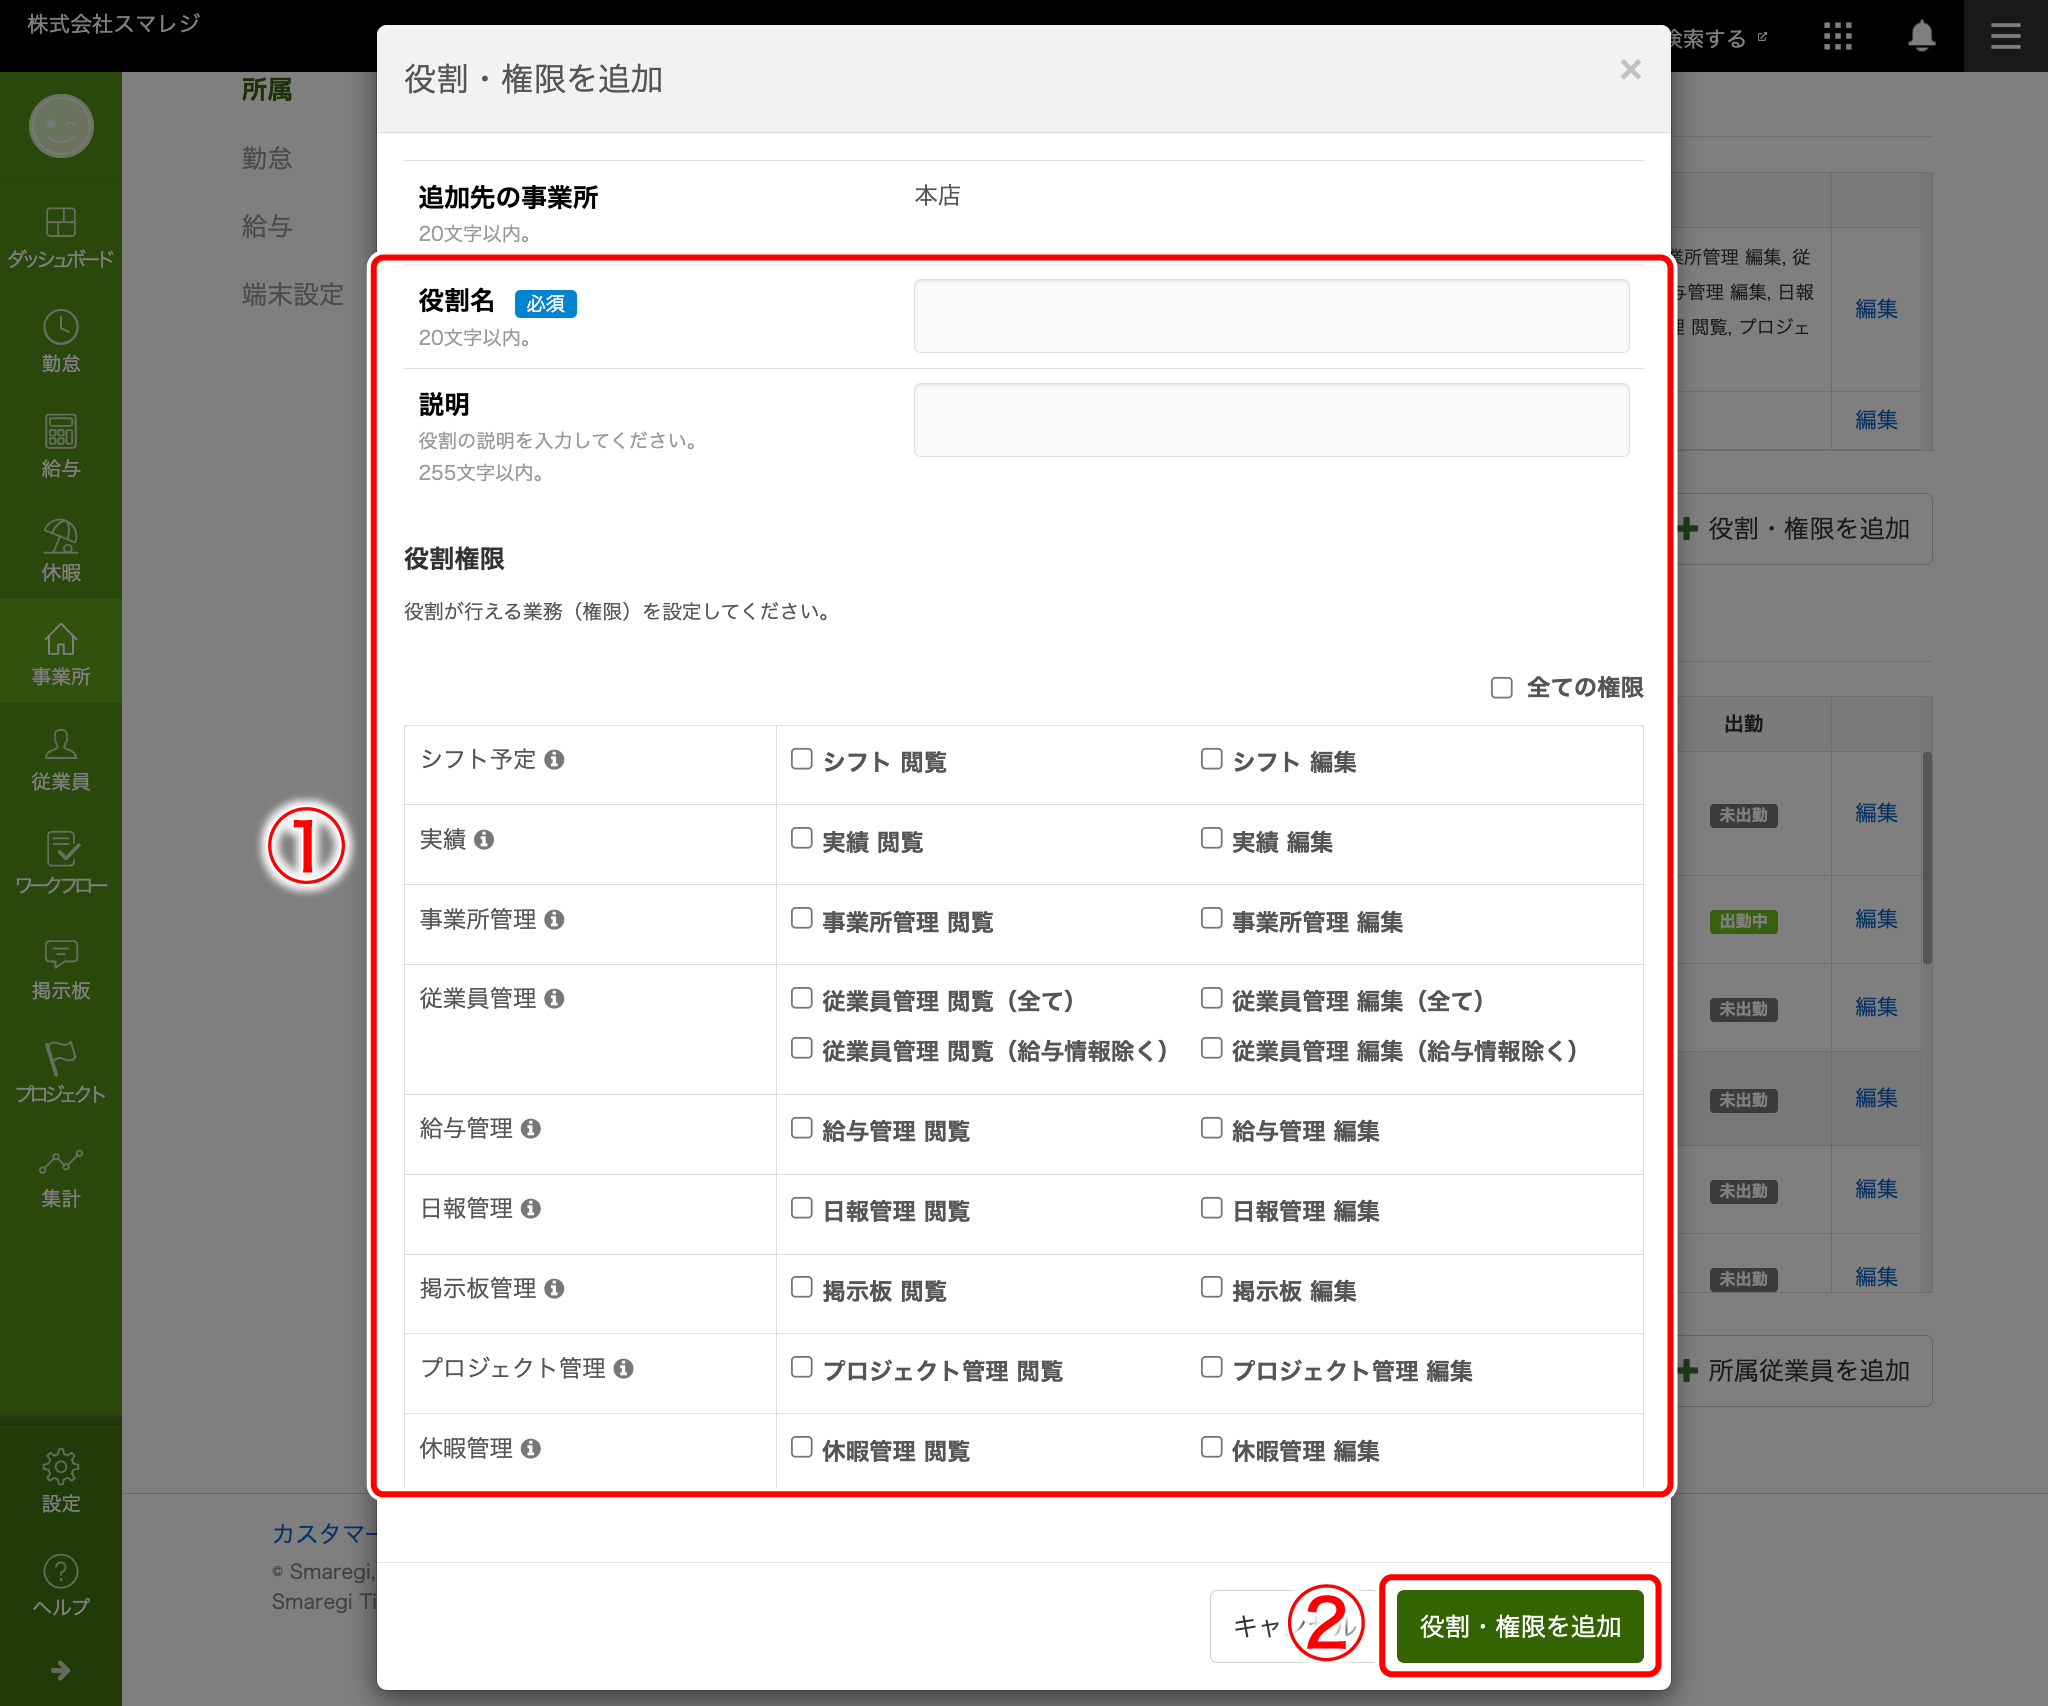
Task: Click the green 役割・権限を追加 submit button
Action: pyautogui.click(x=1520, y=1626)
